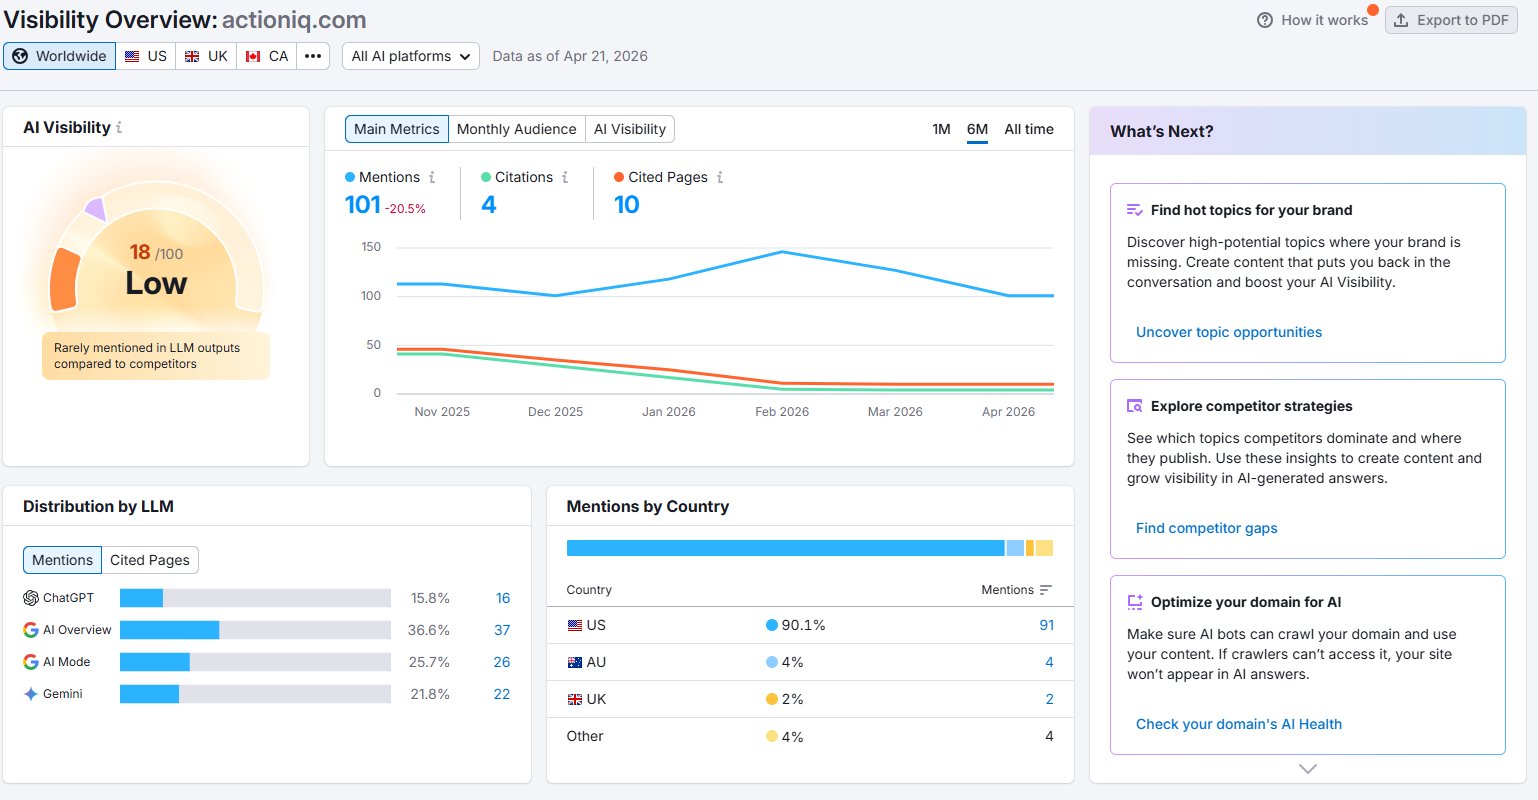Image resolution: width=1538 pixels, height=800 pixels.
Task: Switch region filter to UK
Action: [206, 56]
